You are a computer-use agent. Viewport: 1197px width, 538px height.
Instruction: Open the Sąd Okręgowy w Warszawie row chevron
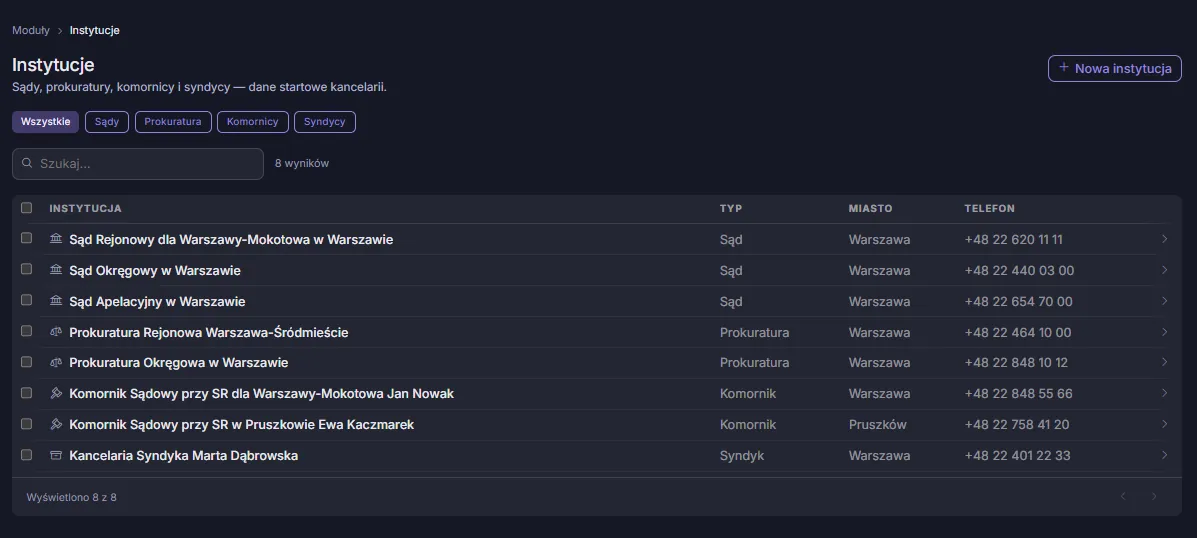tap(1164, 270)
